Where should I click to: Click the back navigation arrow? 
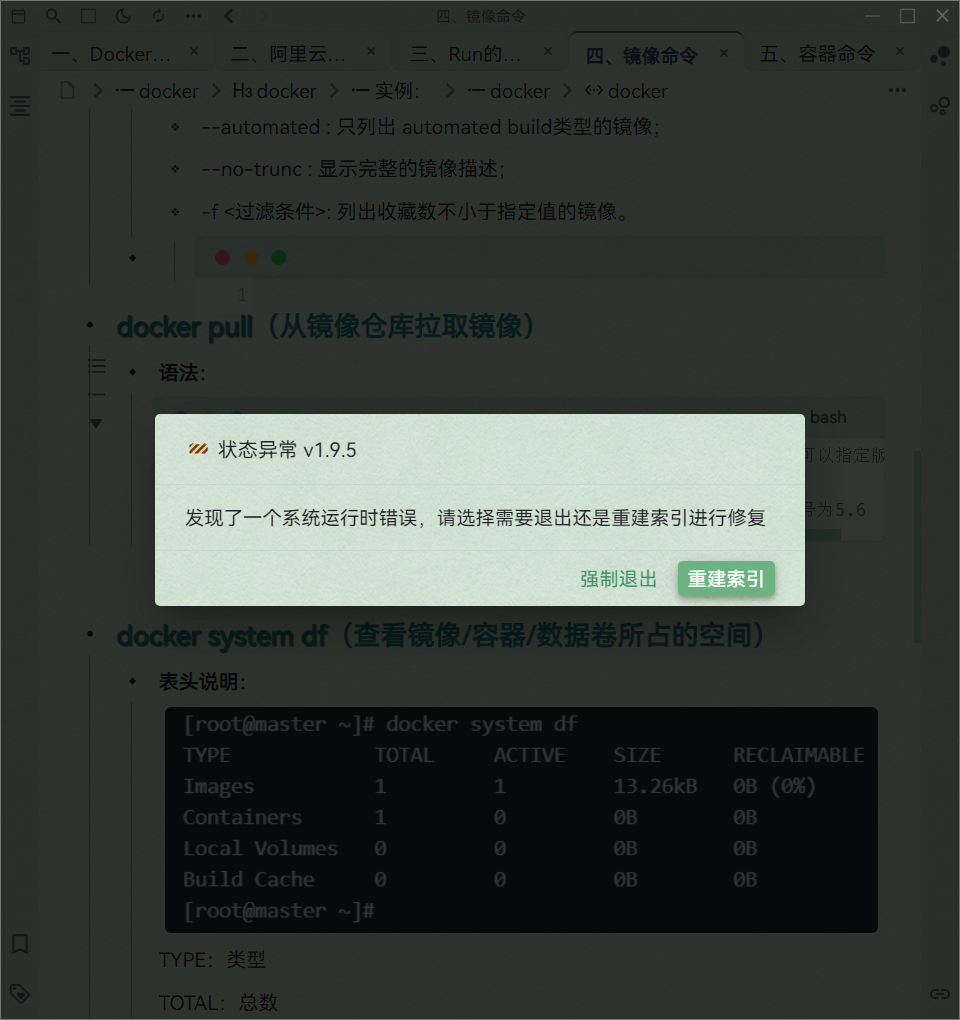tap(226, 16)
